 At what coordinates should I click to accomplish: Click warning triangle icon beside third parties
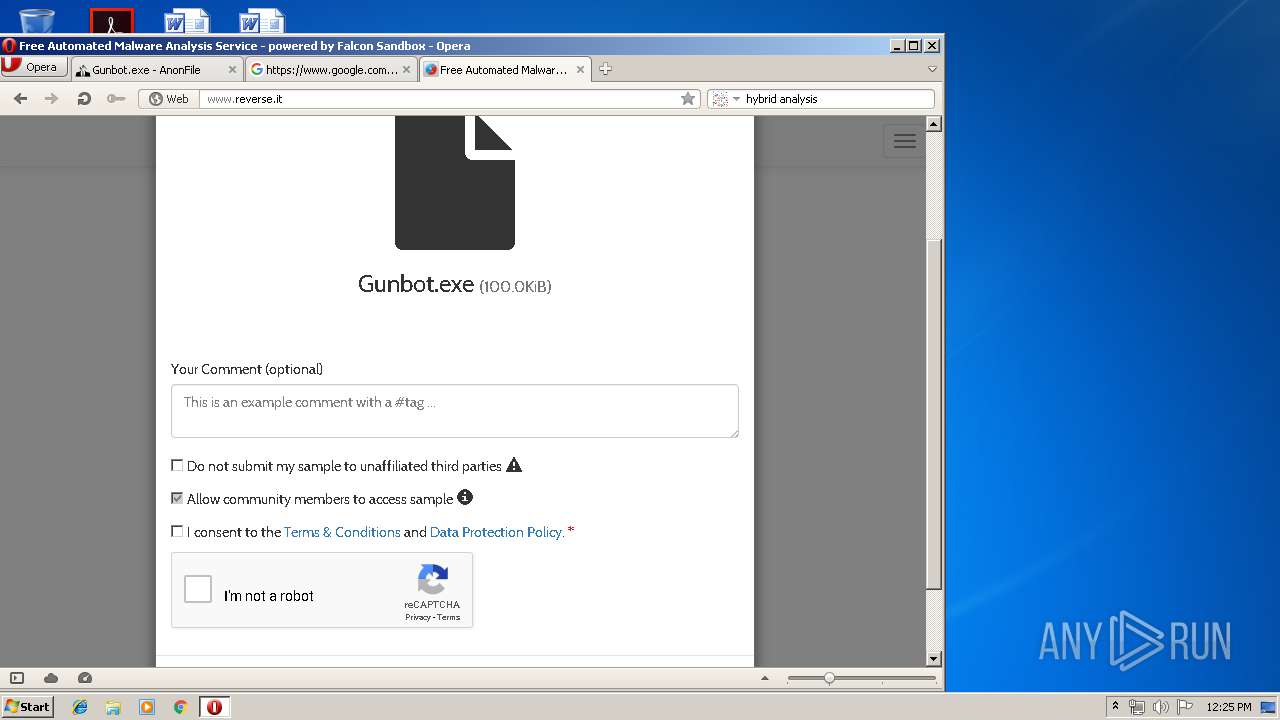(514, 465)
